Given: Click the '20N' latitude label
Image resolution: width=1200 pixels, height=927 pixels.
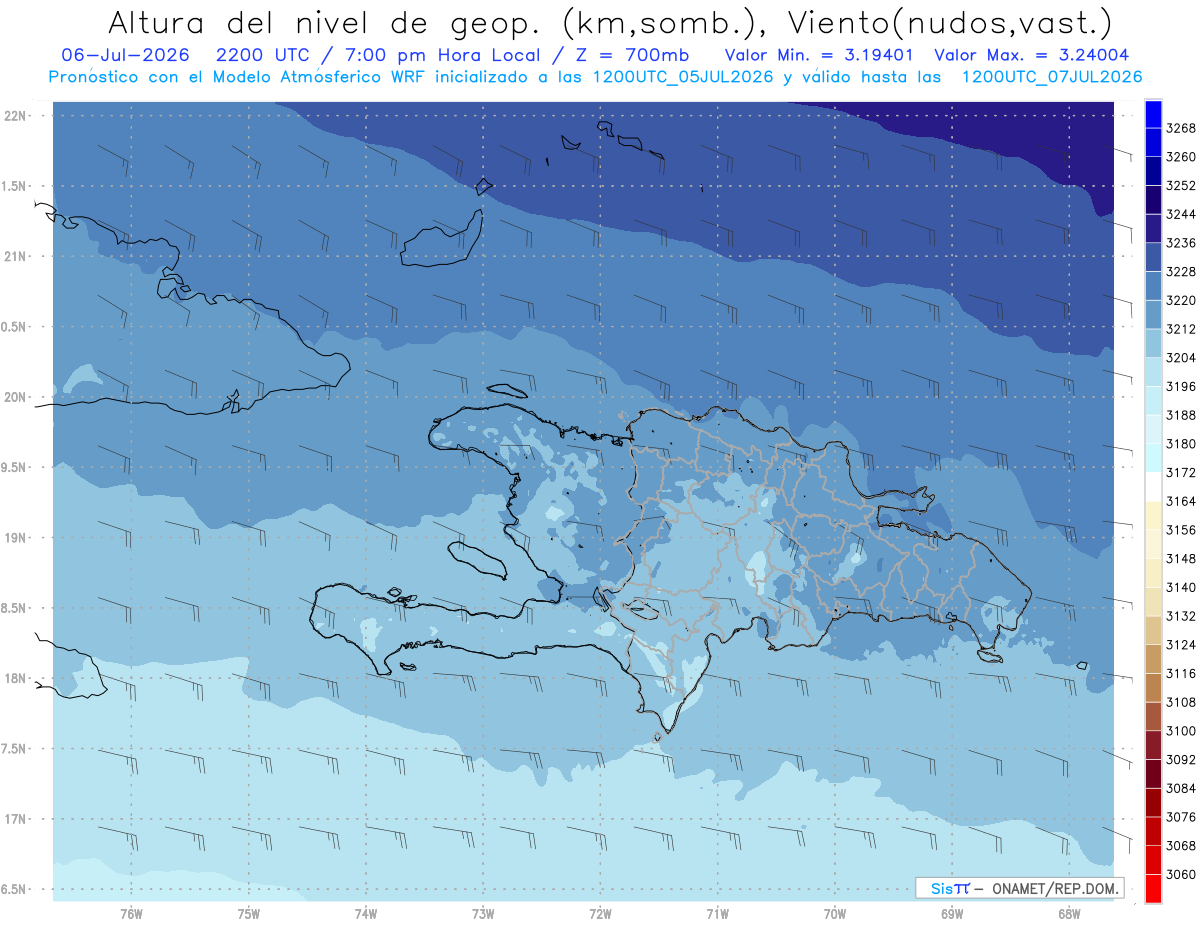Looking at the screenshot, I should coord(15,397).
